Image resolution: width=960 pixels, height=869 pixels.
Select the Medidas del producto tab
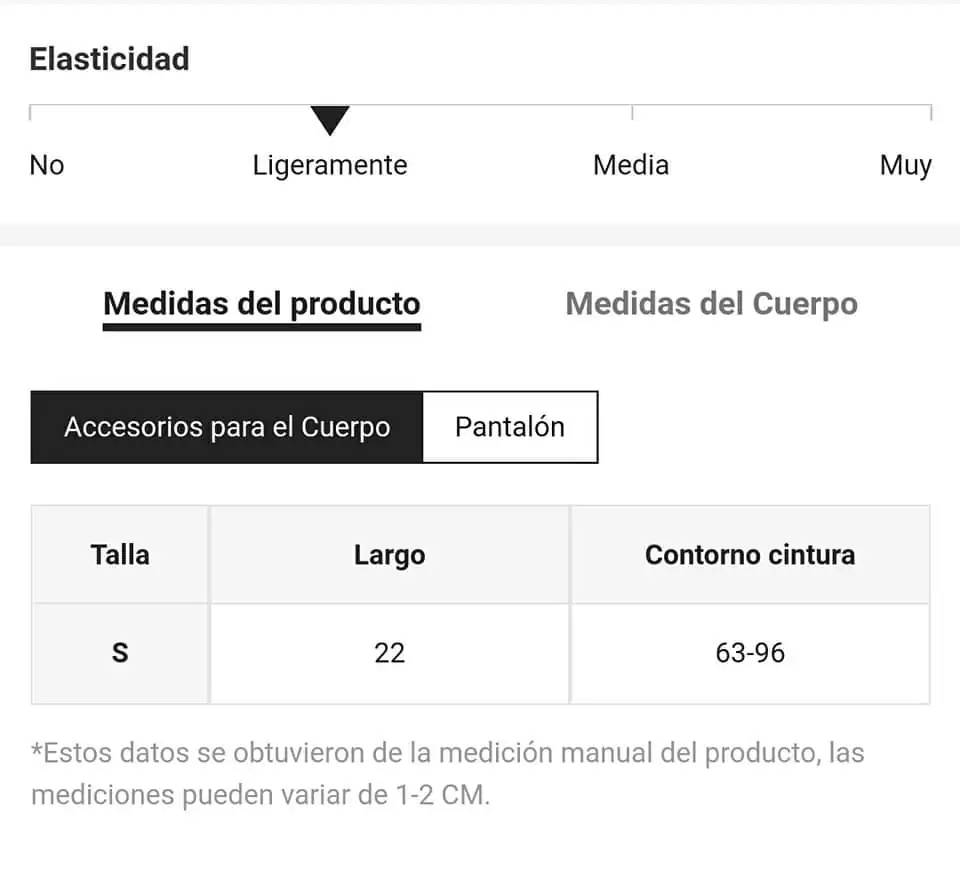(261, 304)
